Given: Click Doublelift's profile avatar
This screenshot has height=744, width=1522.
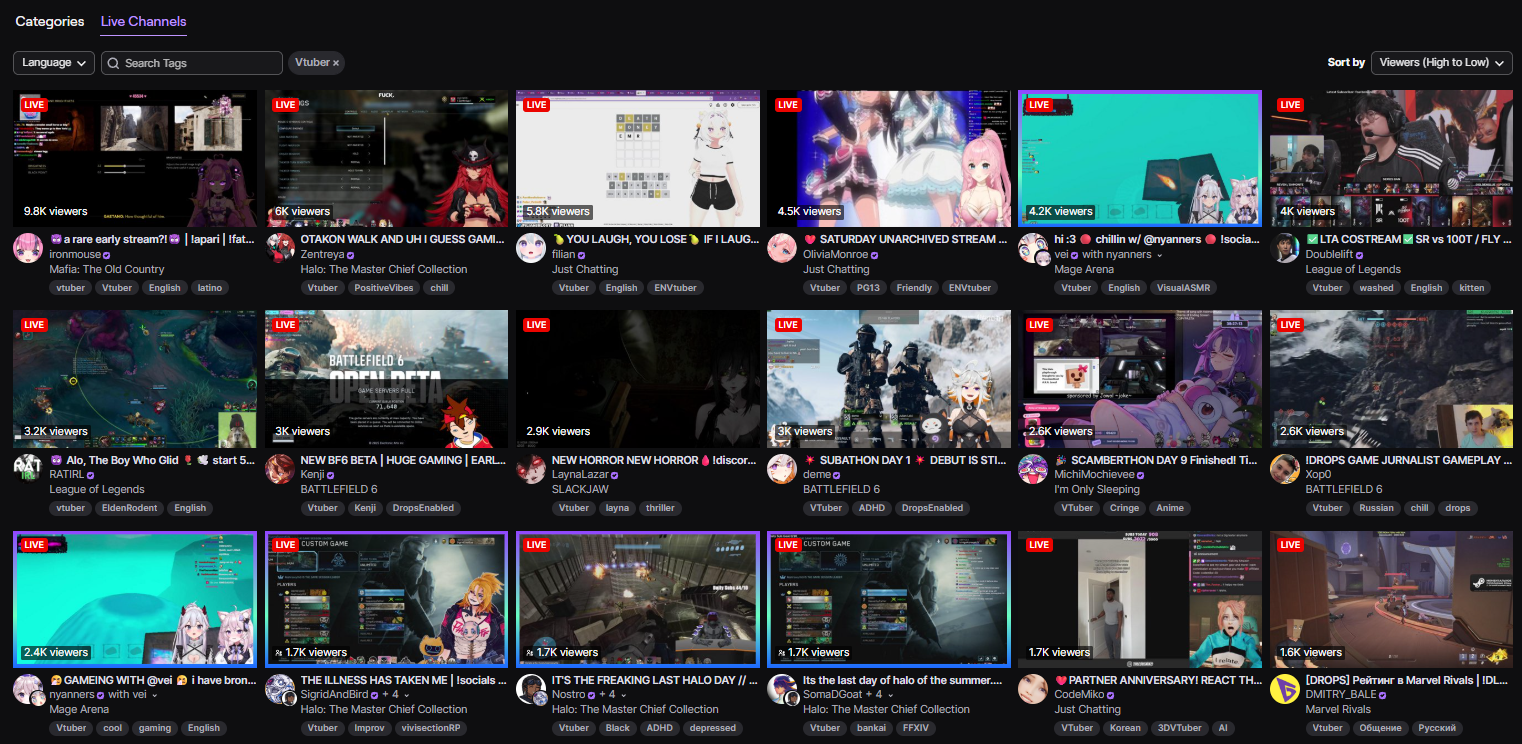Looking at the screenshot, I should (x=1285, y=248).
